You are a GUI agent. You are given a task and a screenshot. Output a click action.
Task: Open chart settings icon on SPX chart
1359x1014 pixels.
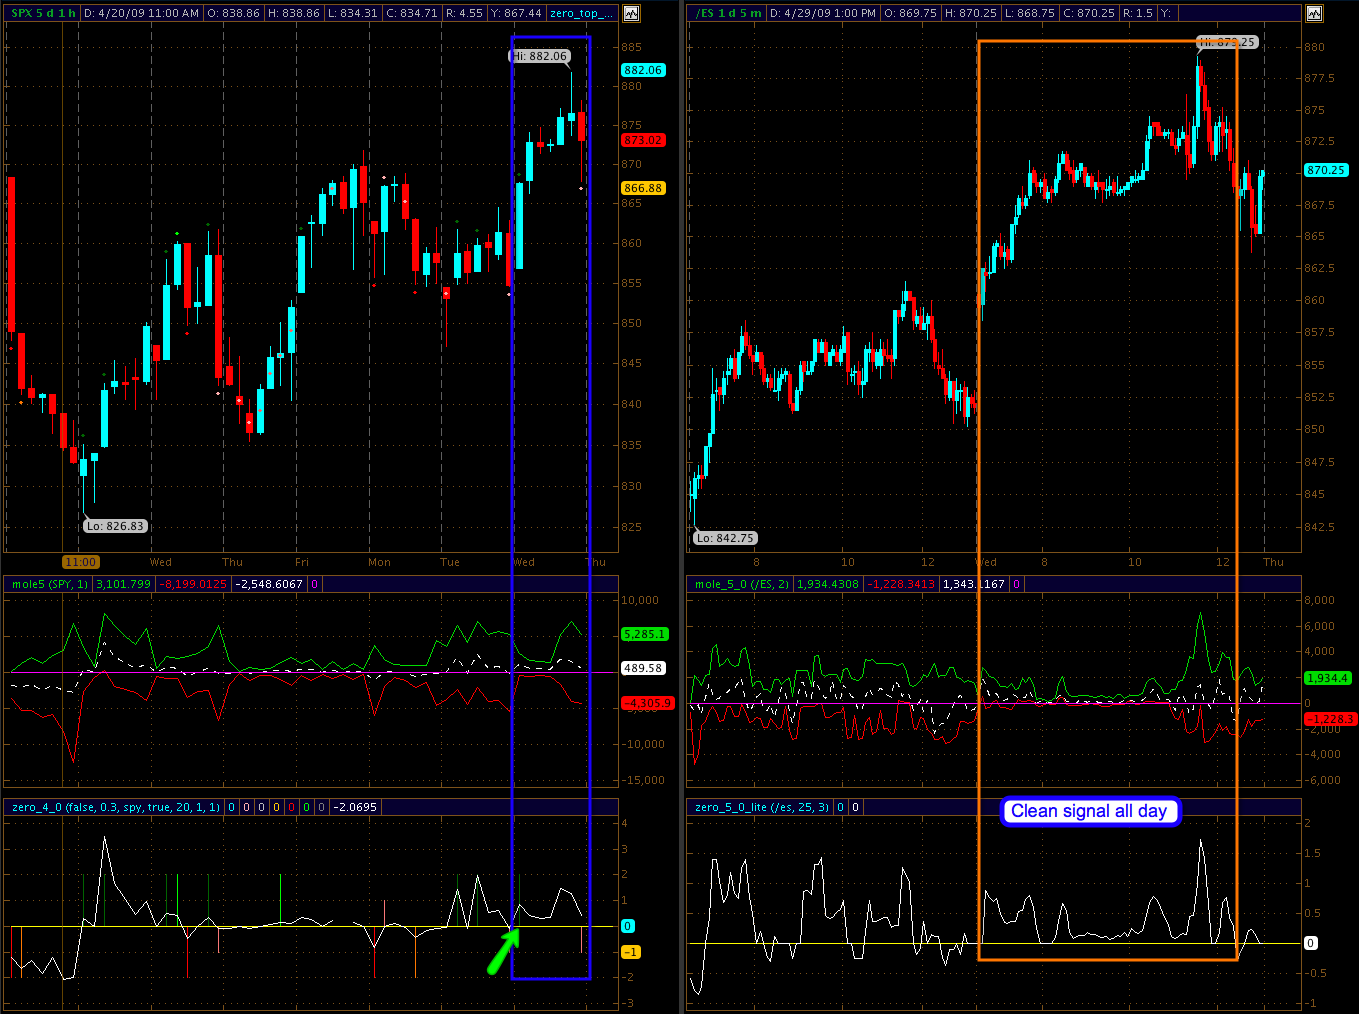click(x=631, y=13)
